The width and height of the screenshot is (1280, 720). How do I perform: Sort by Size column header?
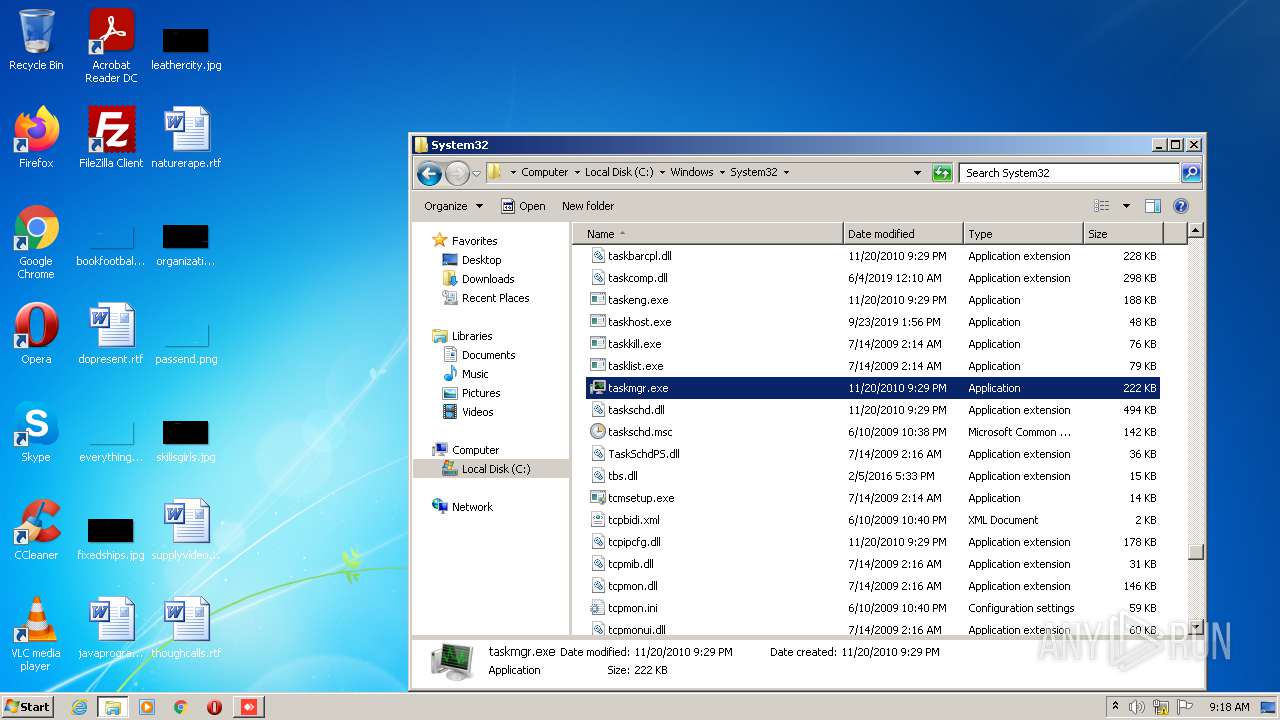(1123, 234)
